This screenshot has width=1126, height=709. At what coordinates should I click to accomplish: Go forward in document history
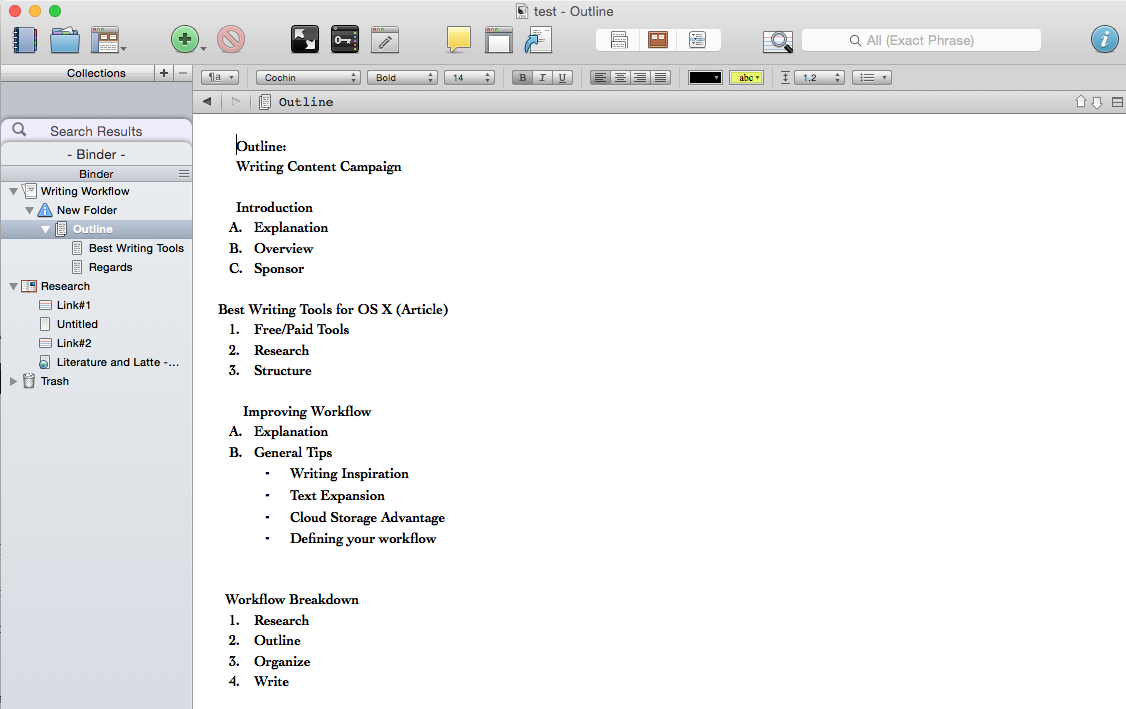coord(236,101)
